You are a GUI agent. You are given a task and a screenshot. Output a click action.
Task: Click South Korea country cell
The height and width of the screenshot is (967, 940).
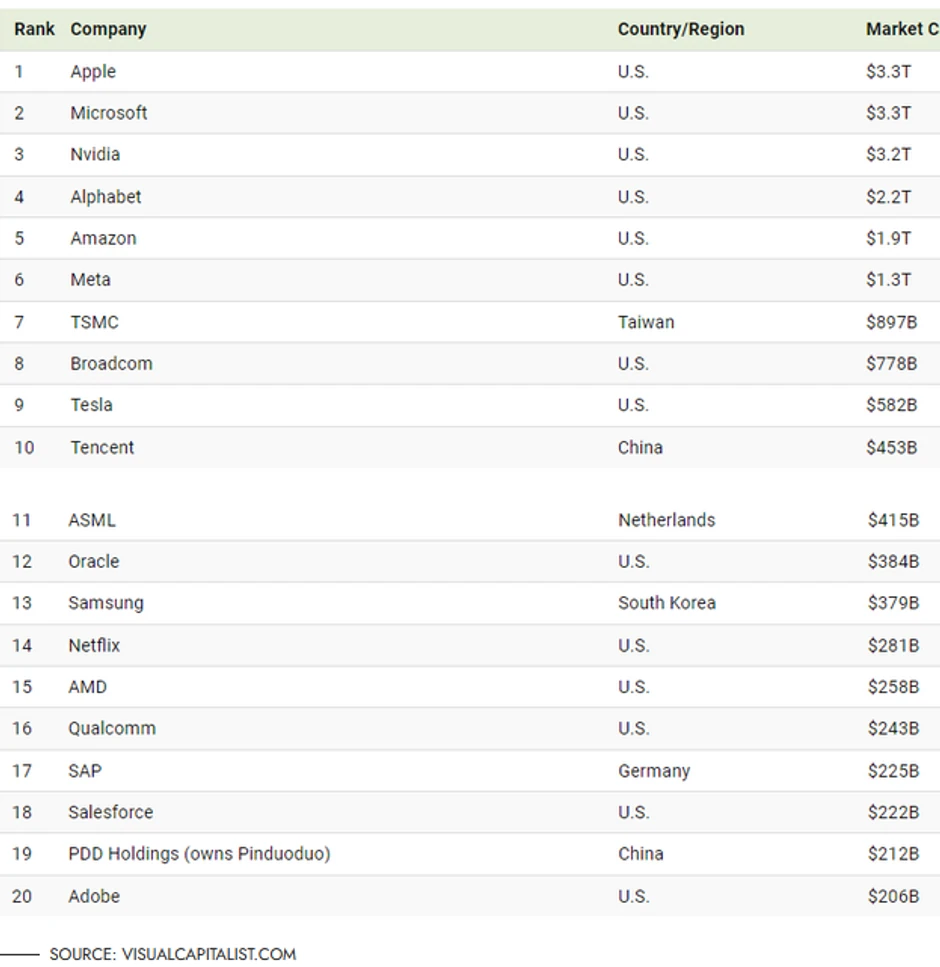(x=666, y=603)
